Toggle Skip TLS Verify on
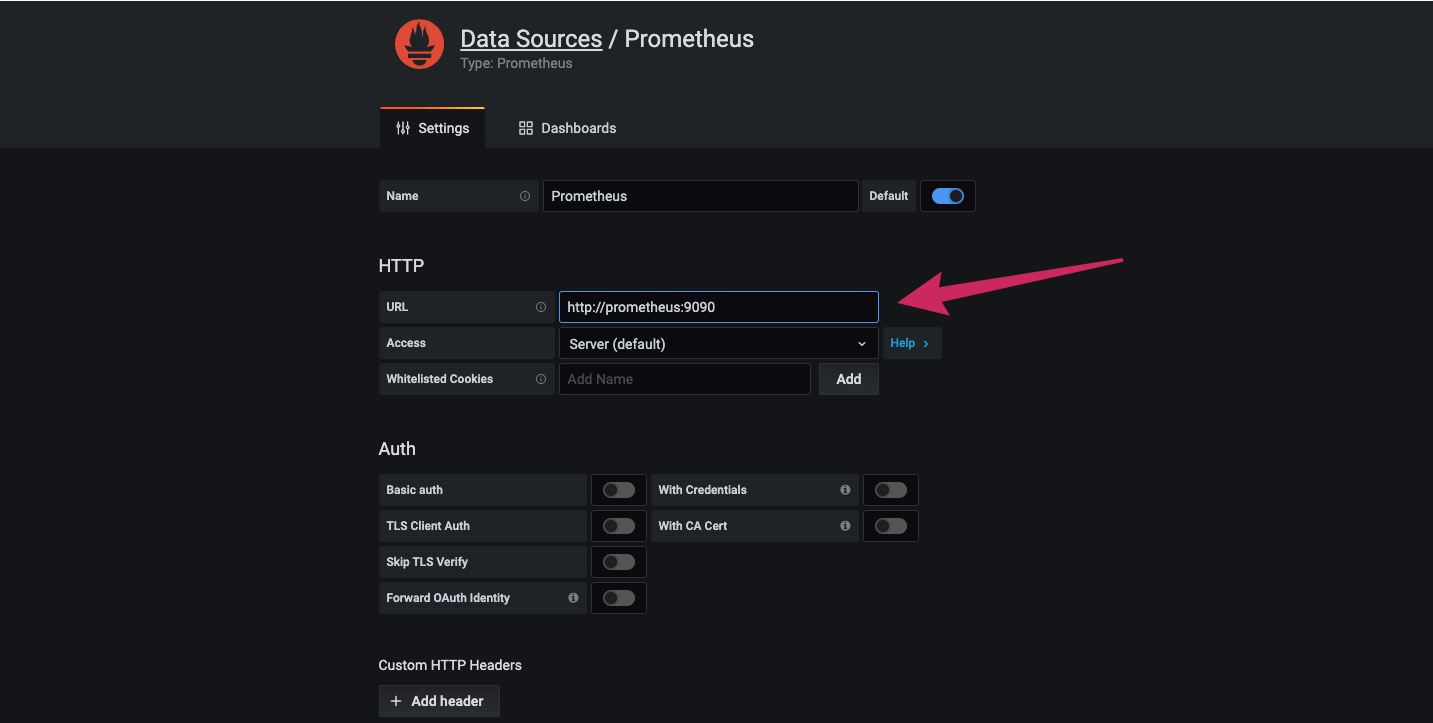 click(x=619, y=562)
